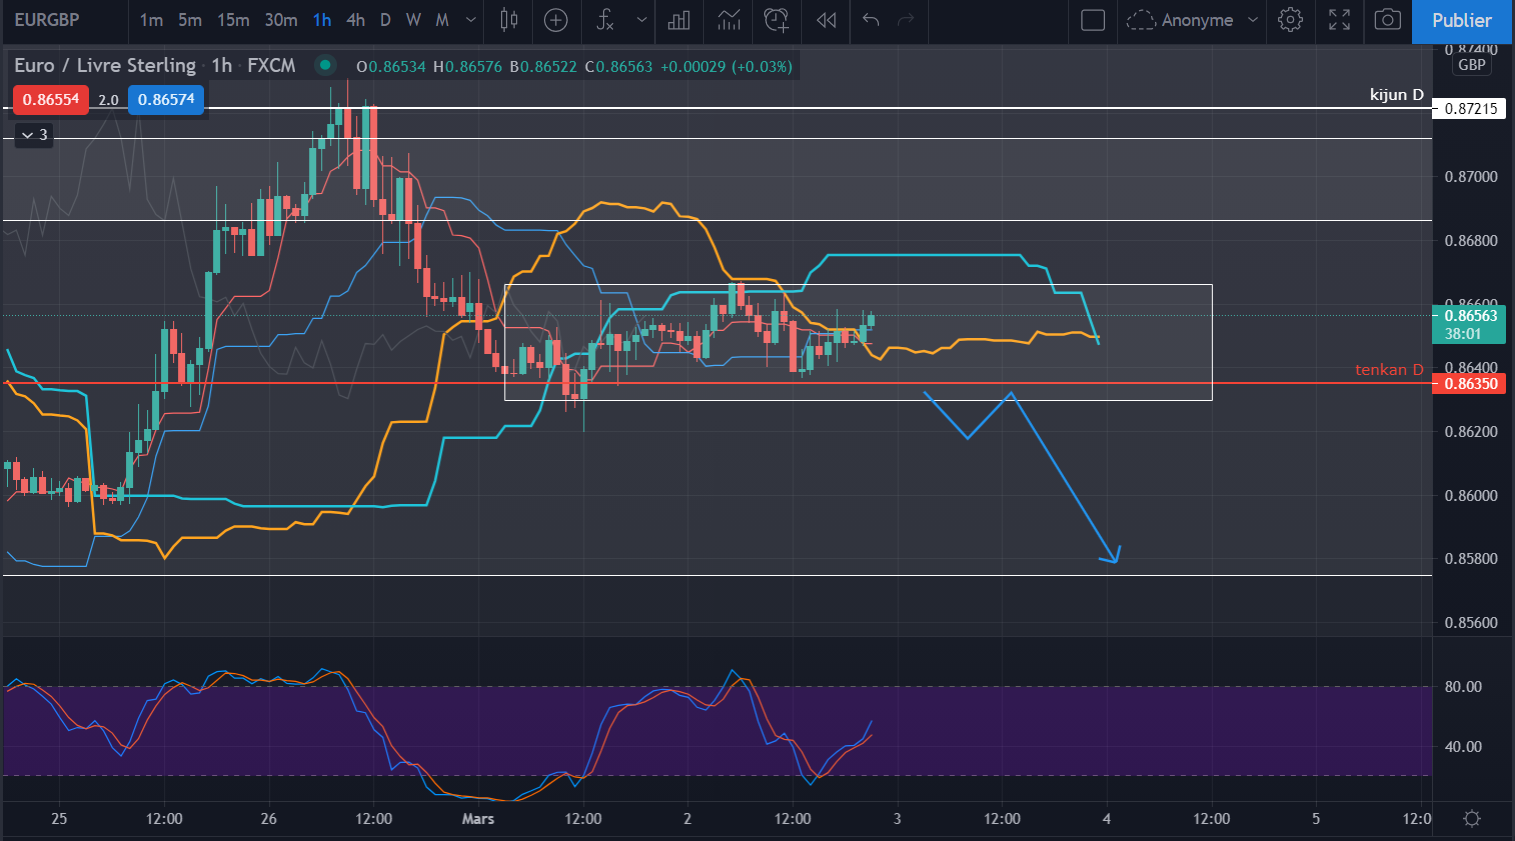
Task: Expand the collapsed indicators legend showing 3
Action: (34, 135)
